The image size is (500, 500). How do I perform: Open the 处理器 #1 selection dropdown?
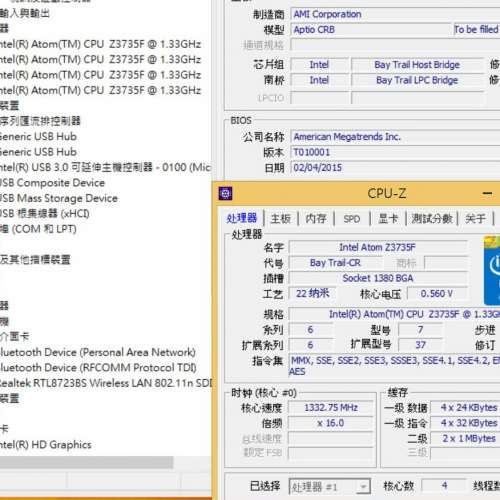coord(329,487)
